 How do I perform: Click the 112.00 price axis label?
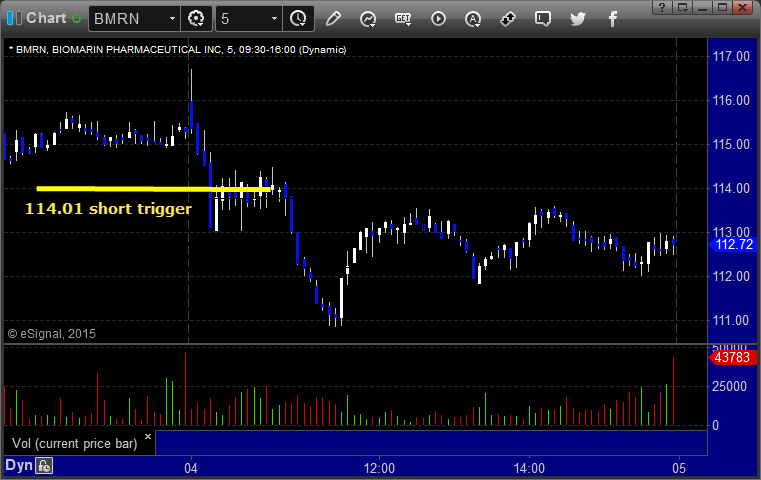pos(731,276)
